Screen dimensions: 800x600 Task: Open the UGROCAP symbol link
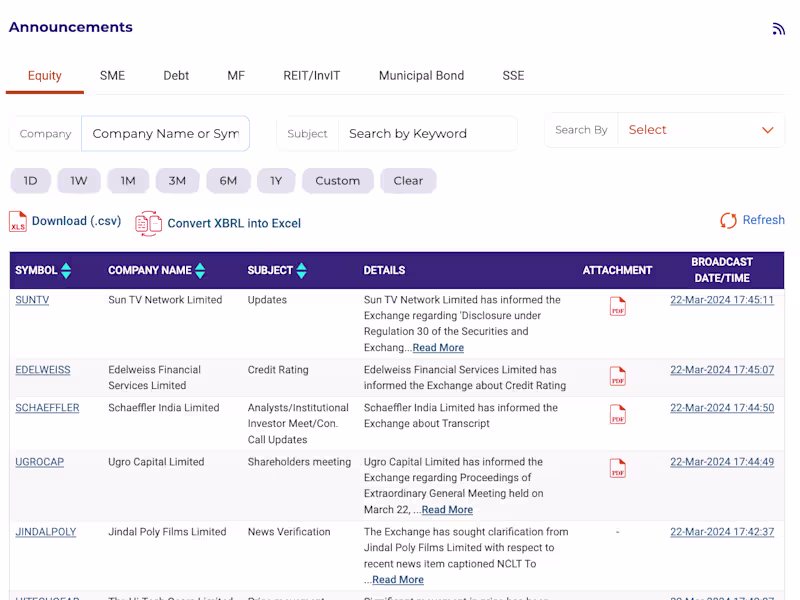(x=40, y=462)
